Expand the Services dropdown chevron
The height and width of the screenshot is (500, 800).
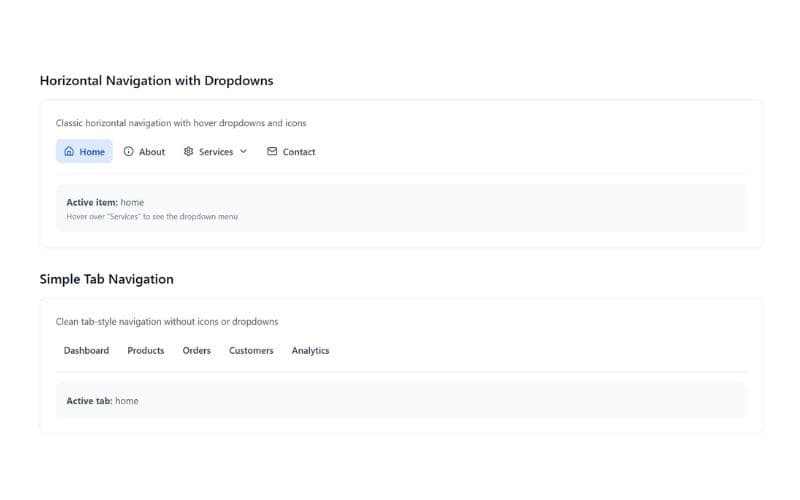(x=243, y=152)
